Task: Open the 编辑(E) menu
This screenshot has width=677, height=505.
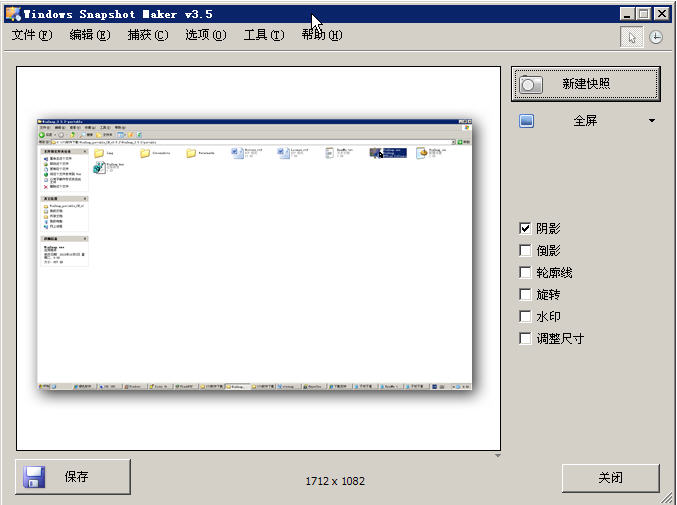Action: coord(90,35)
